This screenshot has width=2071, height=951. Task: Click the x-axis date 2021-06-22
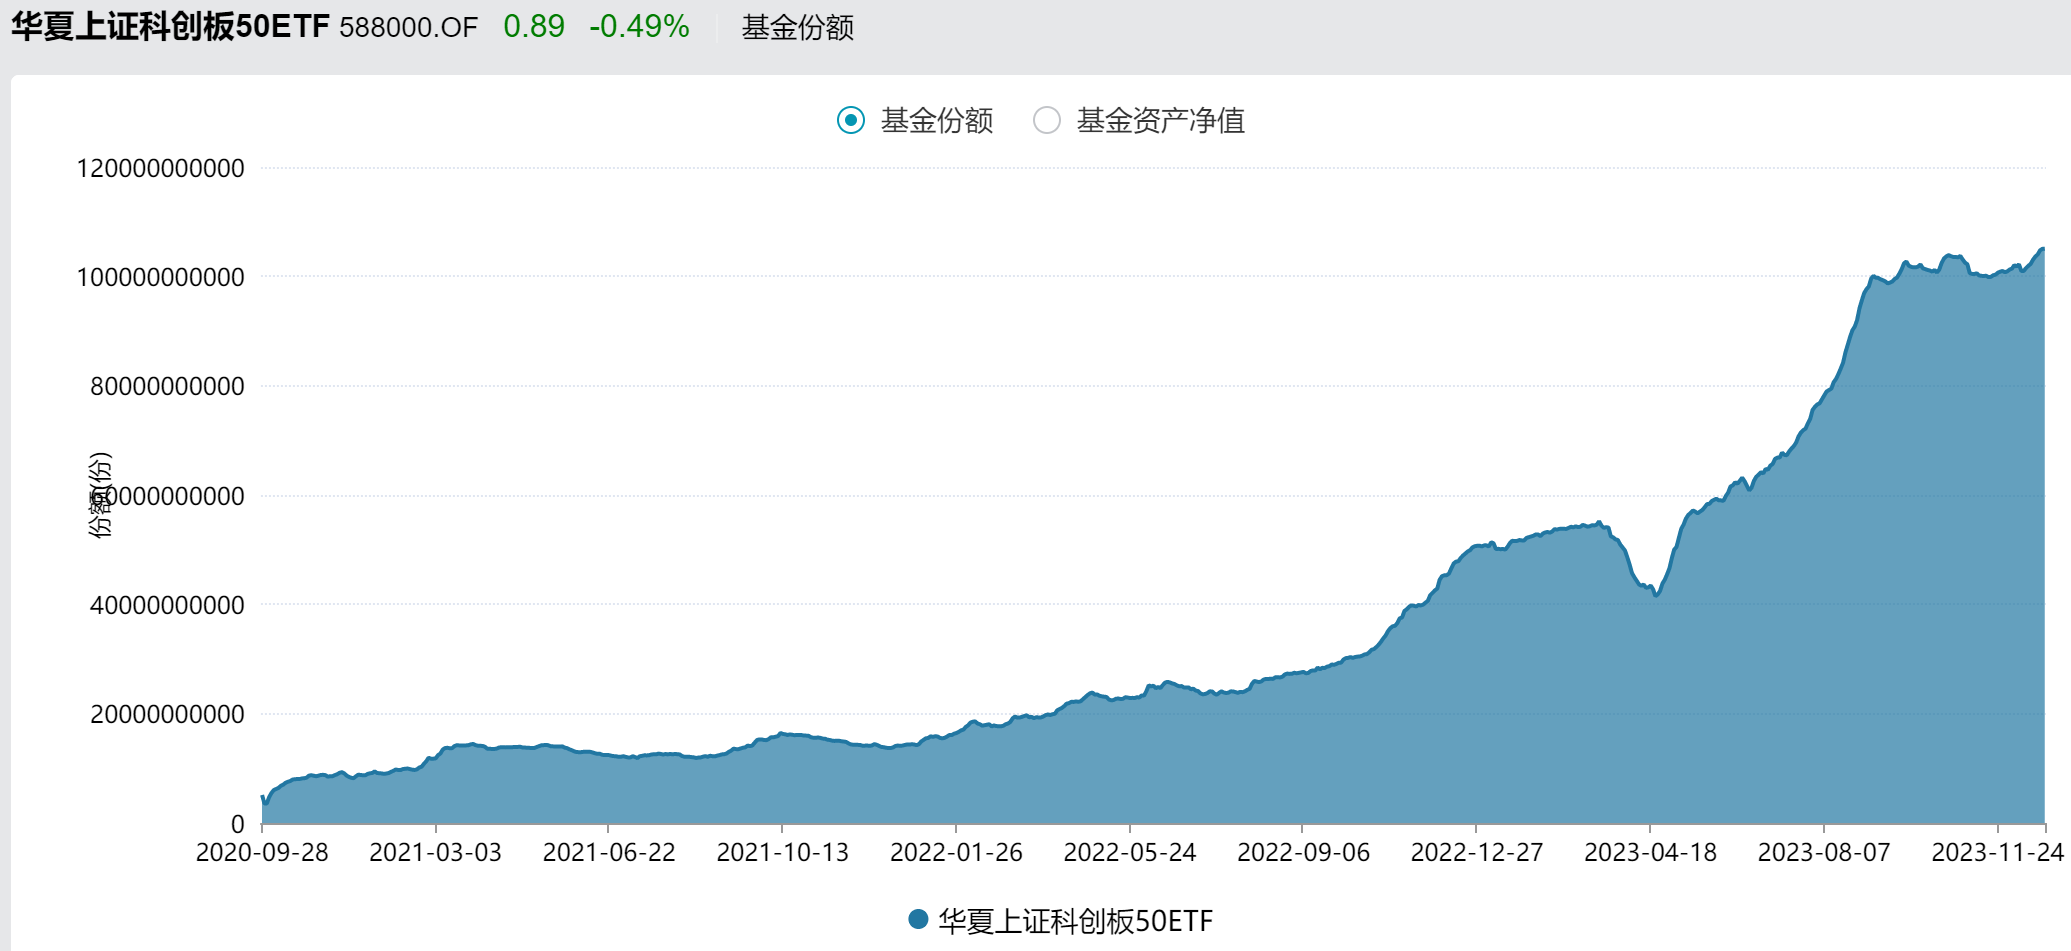(609, 853)
